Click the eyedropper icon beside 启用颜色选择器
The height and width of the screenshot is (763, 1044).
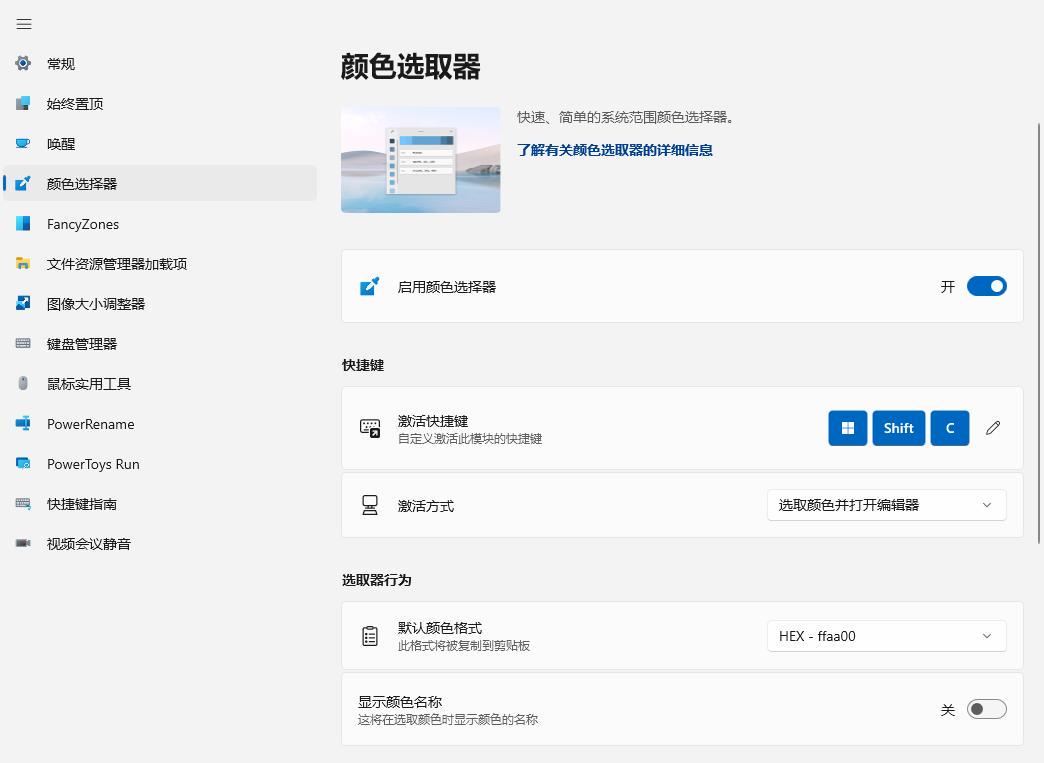click(x=370, y=286)
